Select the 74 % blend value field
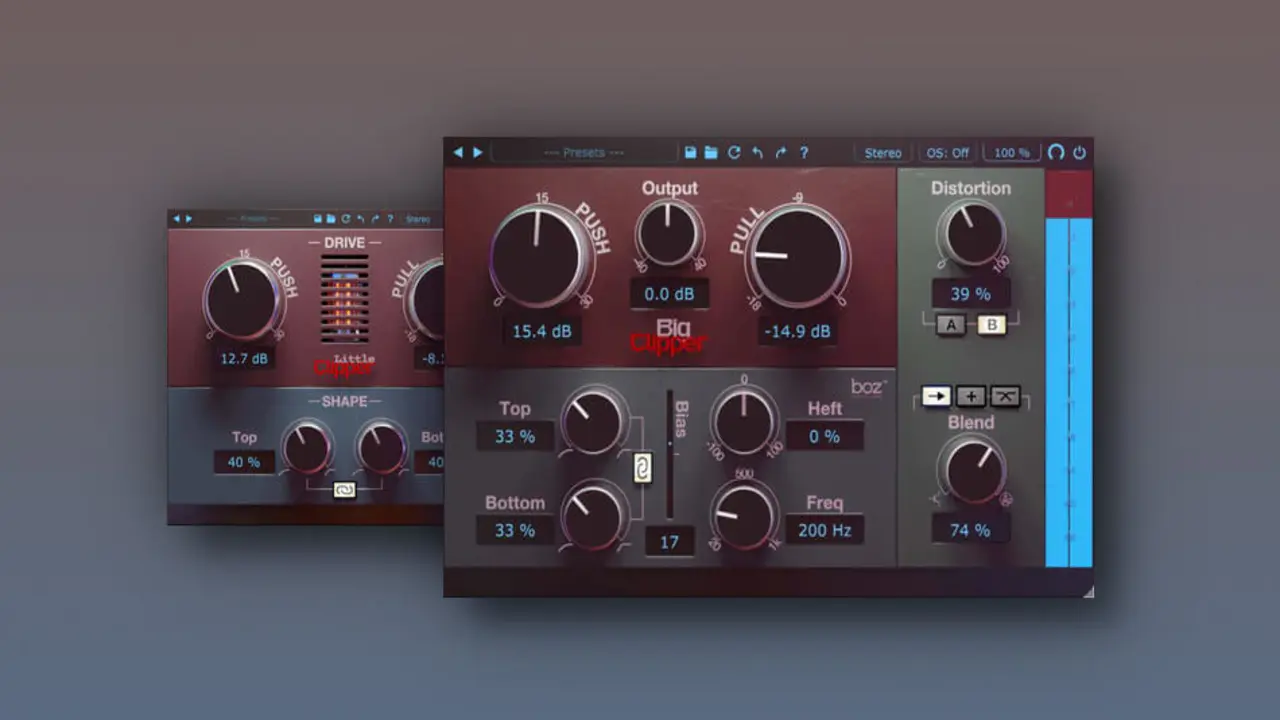Viewport: 1280px width, 720px height. 970,529
